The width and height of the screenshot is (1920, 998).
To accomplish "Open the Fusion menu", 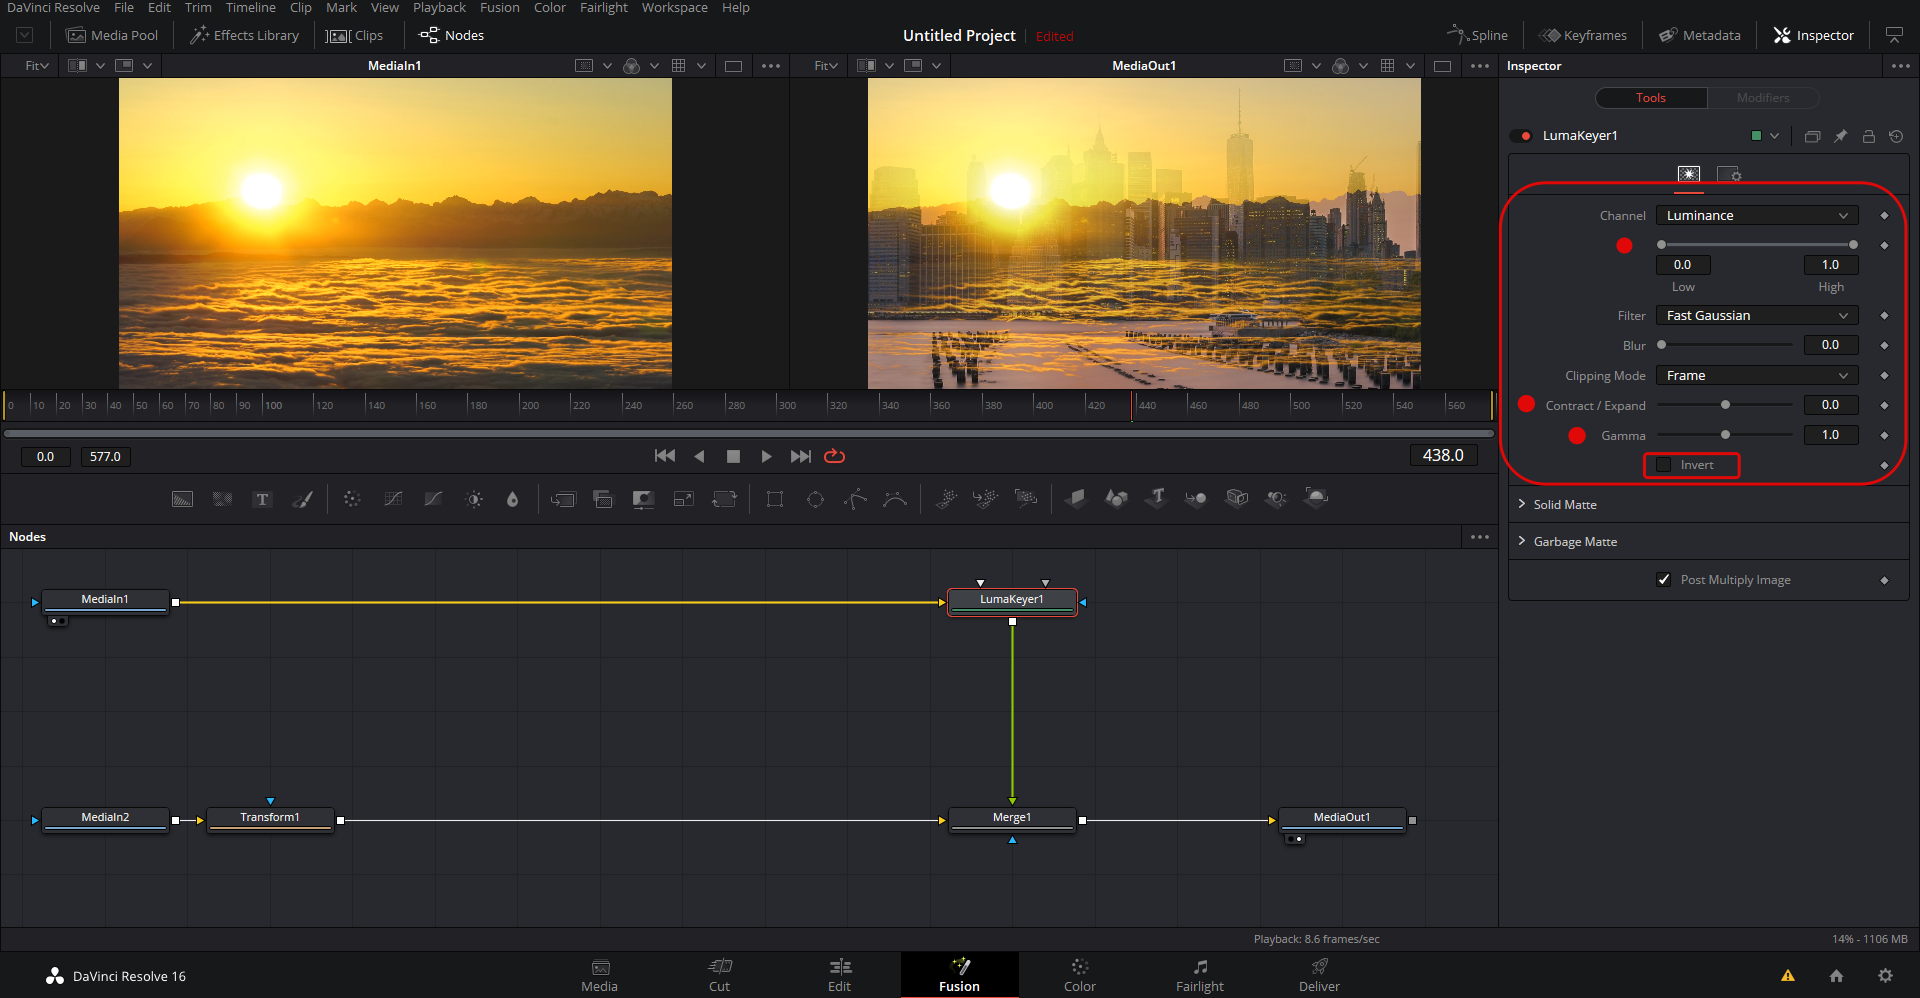I will [499, 8].
